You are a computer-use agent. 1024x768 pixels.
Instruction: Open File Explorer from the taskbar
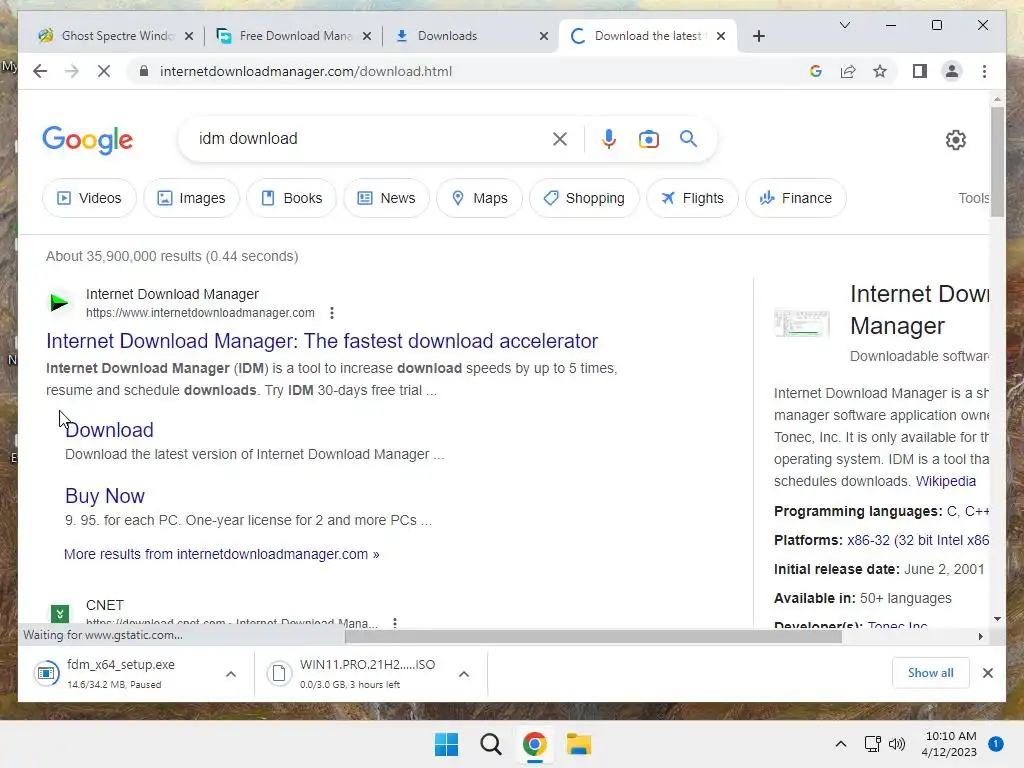click(x=579, y=744)
